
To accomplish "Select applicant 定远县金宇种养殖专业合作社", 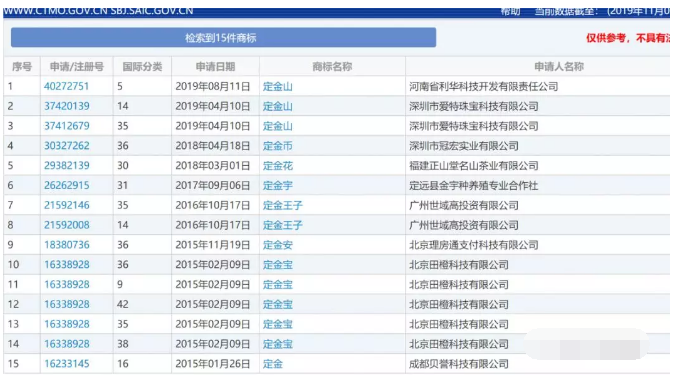I will coord(474,185).
